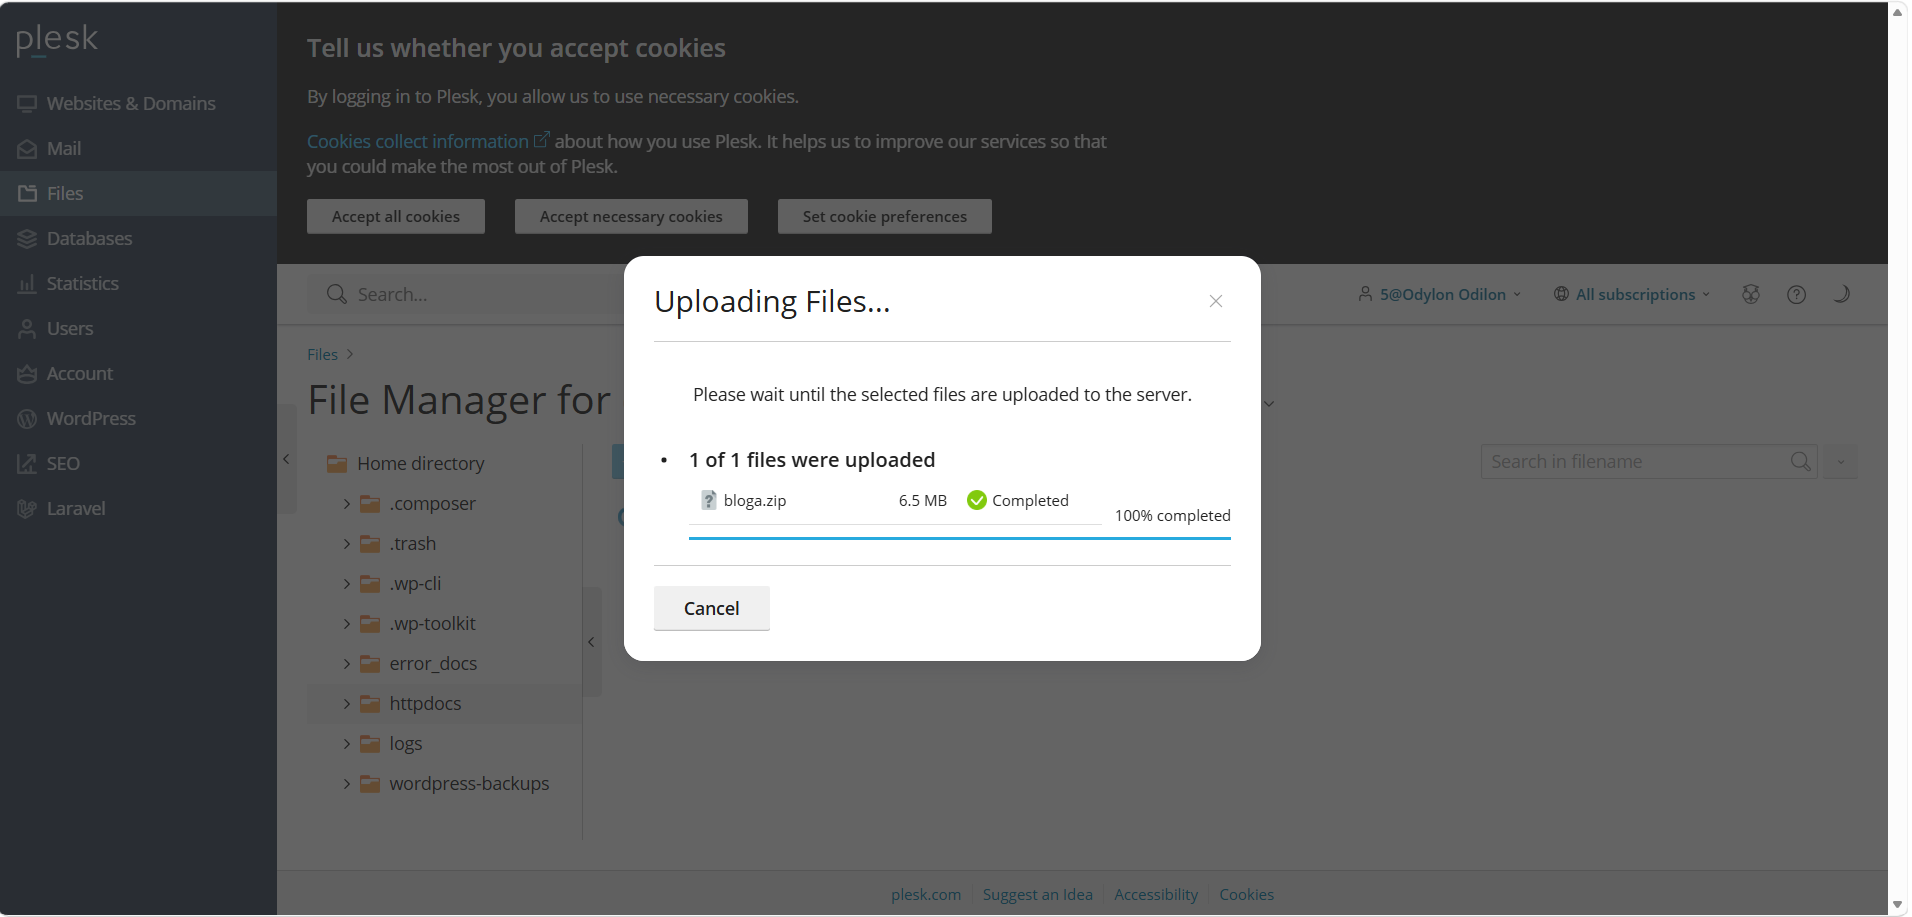Expand the httpdocs folder
Image resolution: width=1912 pixels, height=917 pixels.
tap(347, 704)
